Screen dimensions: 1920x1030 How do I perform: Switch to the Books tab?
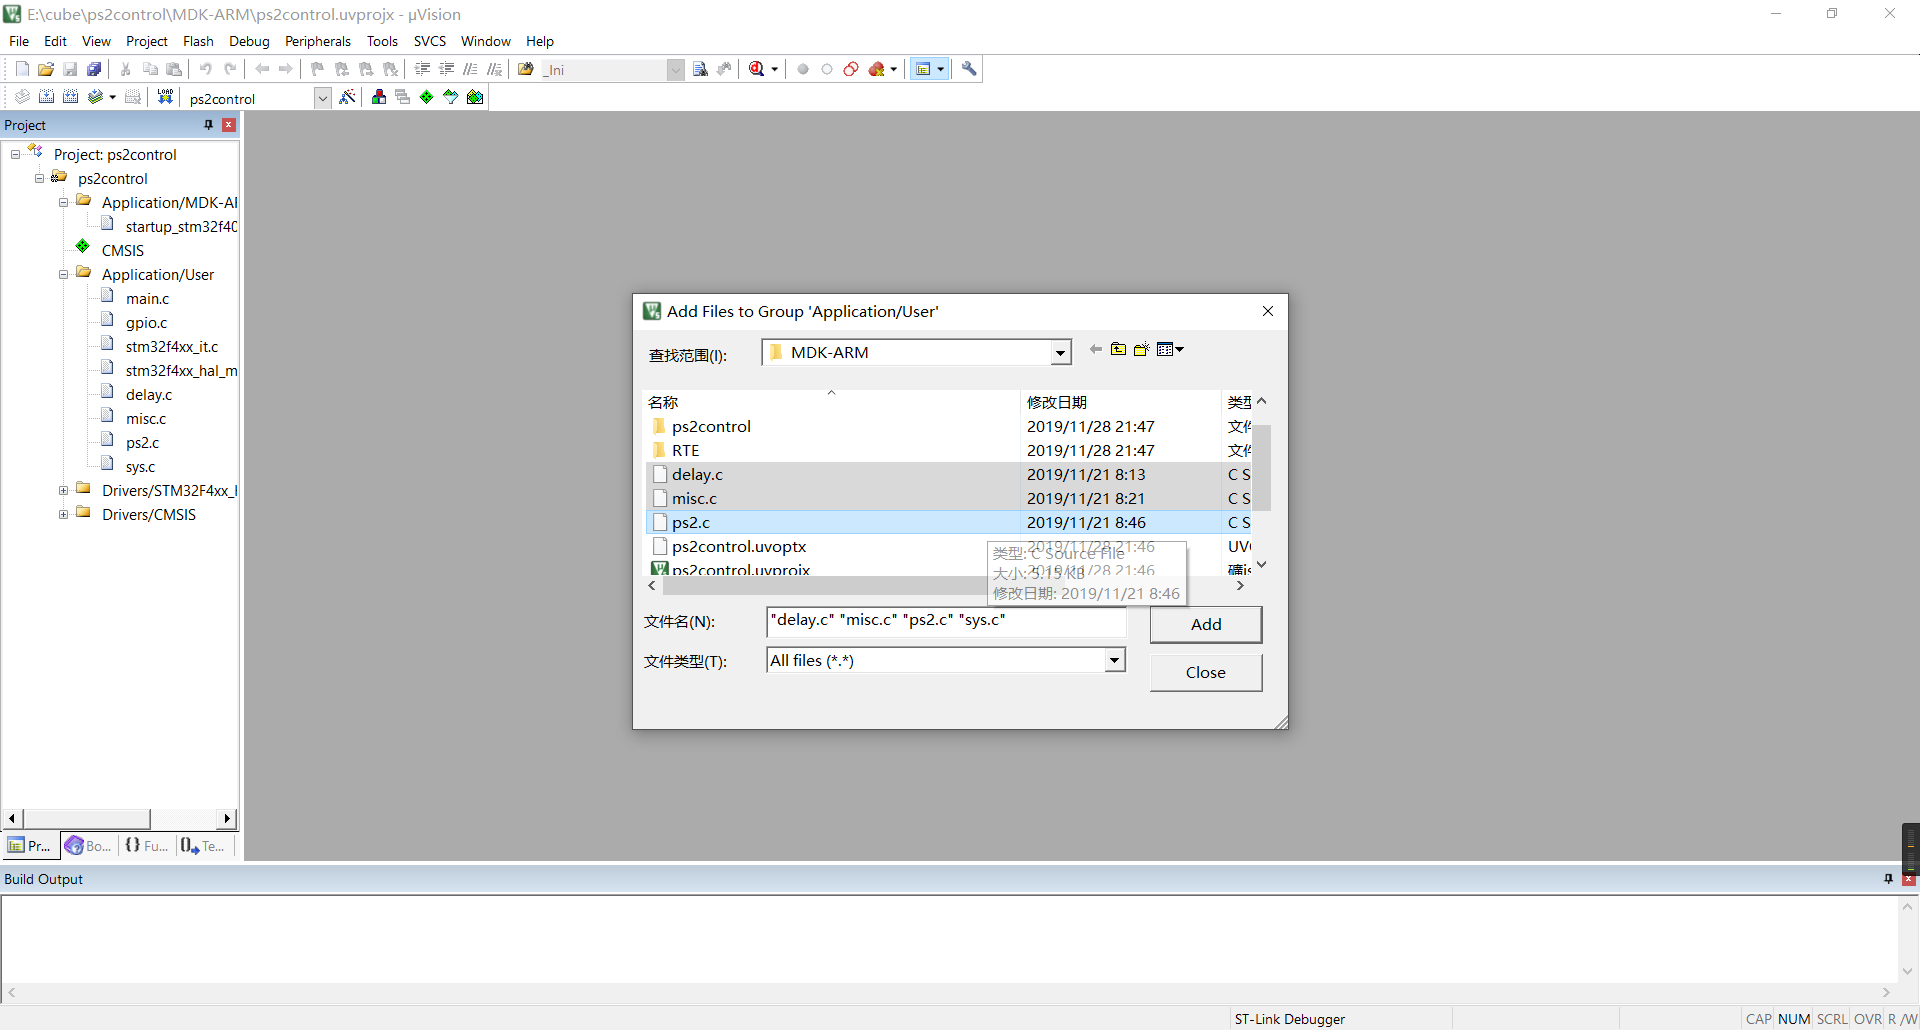click(x=88, y=846)
